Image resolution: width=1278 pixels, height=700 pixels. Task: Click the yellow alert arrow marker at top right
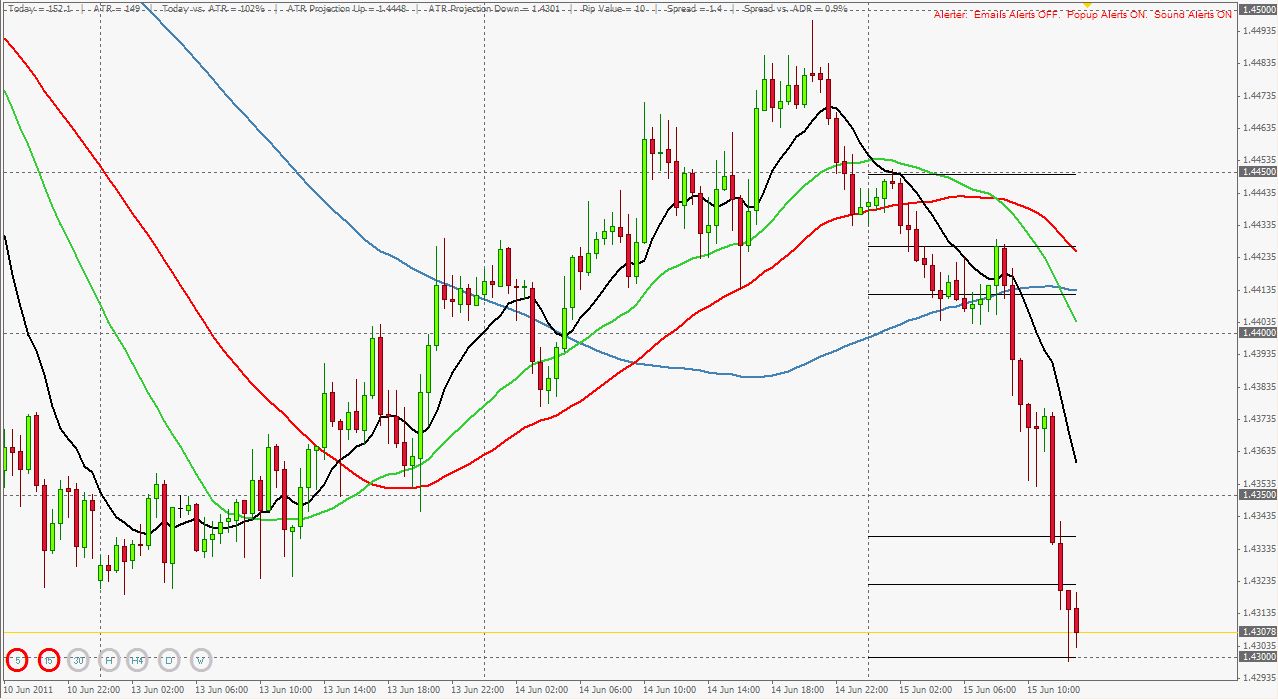[1088, 4]
